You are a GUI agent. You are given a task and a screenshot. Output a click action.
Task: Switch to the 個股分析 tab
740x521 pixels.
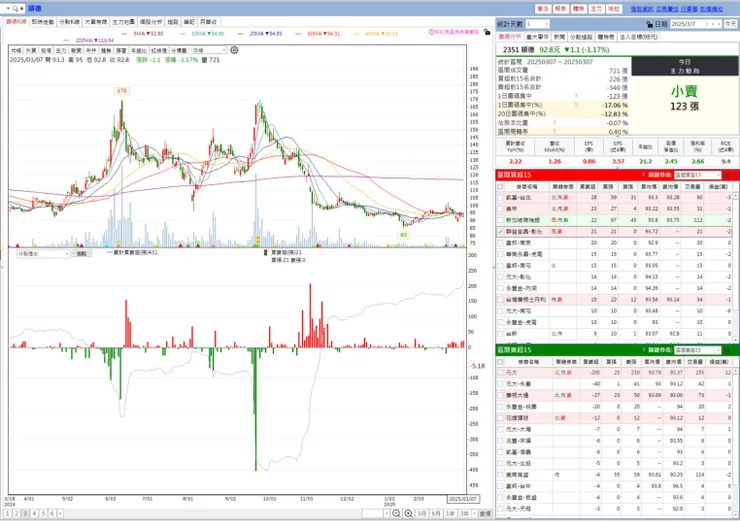tap(151, 22)
